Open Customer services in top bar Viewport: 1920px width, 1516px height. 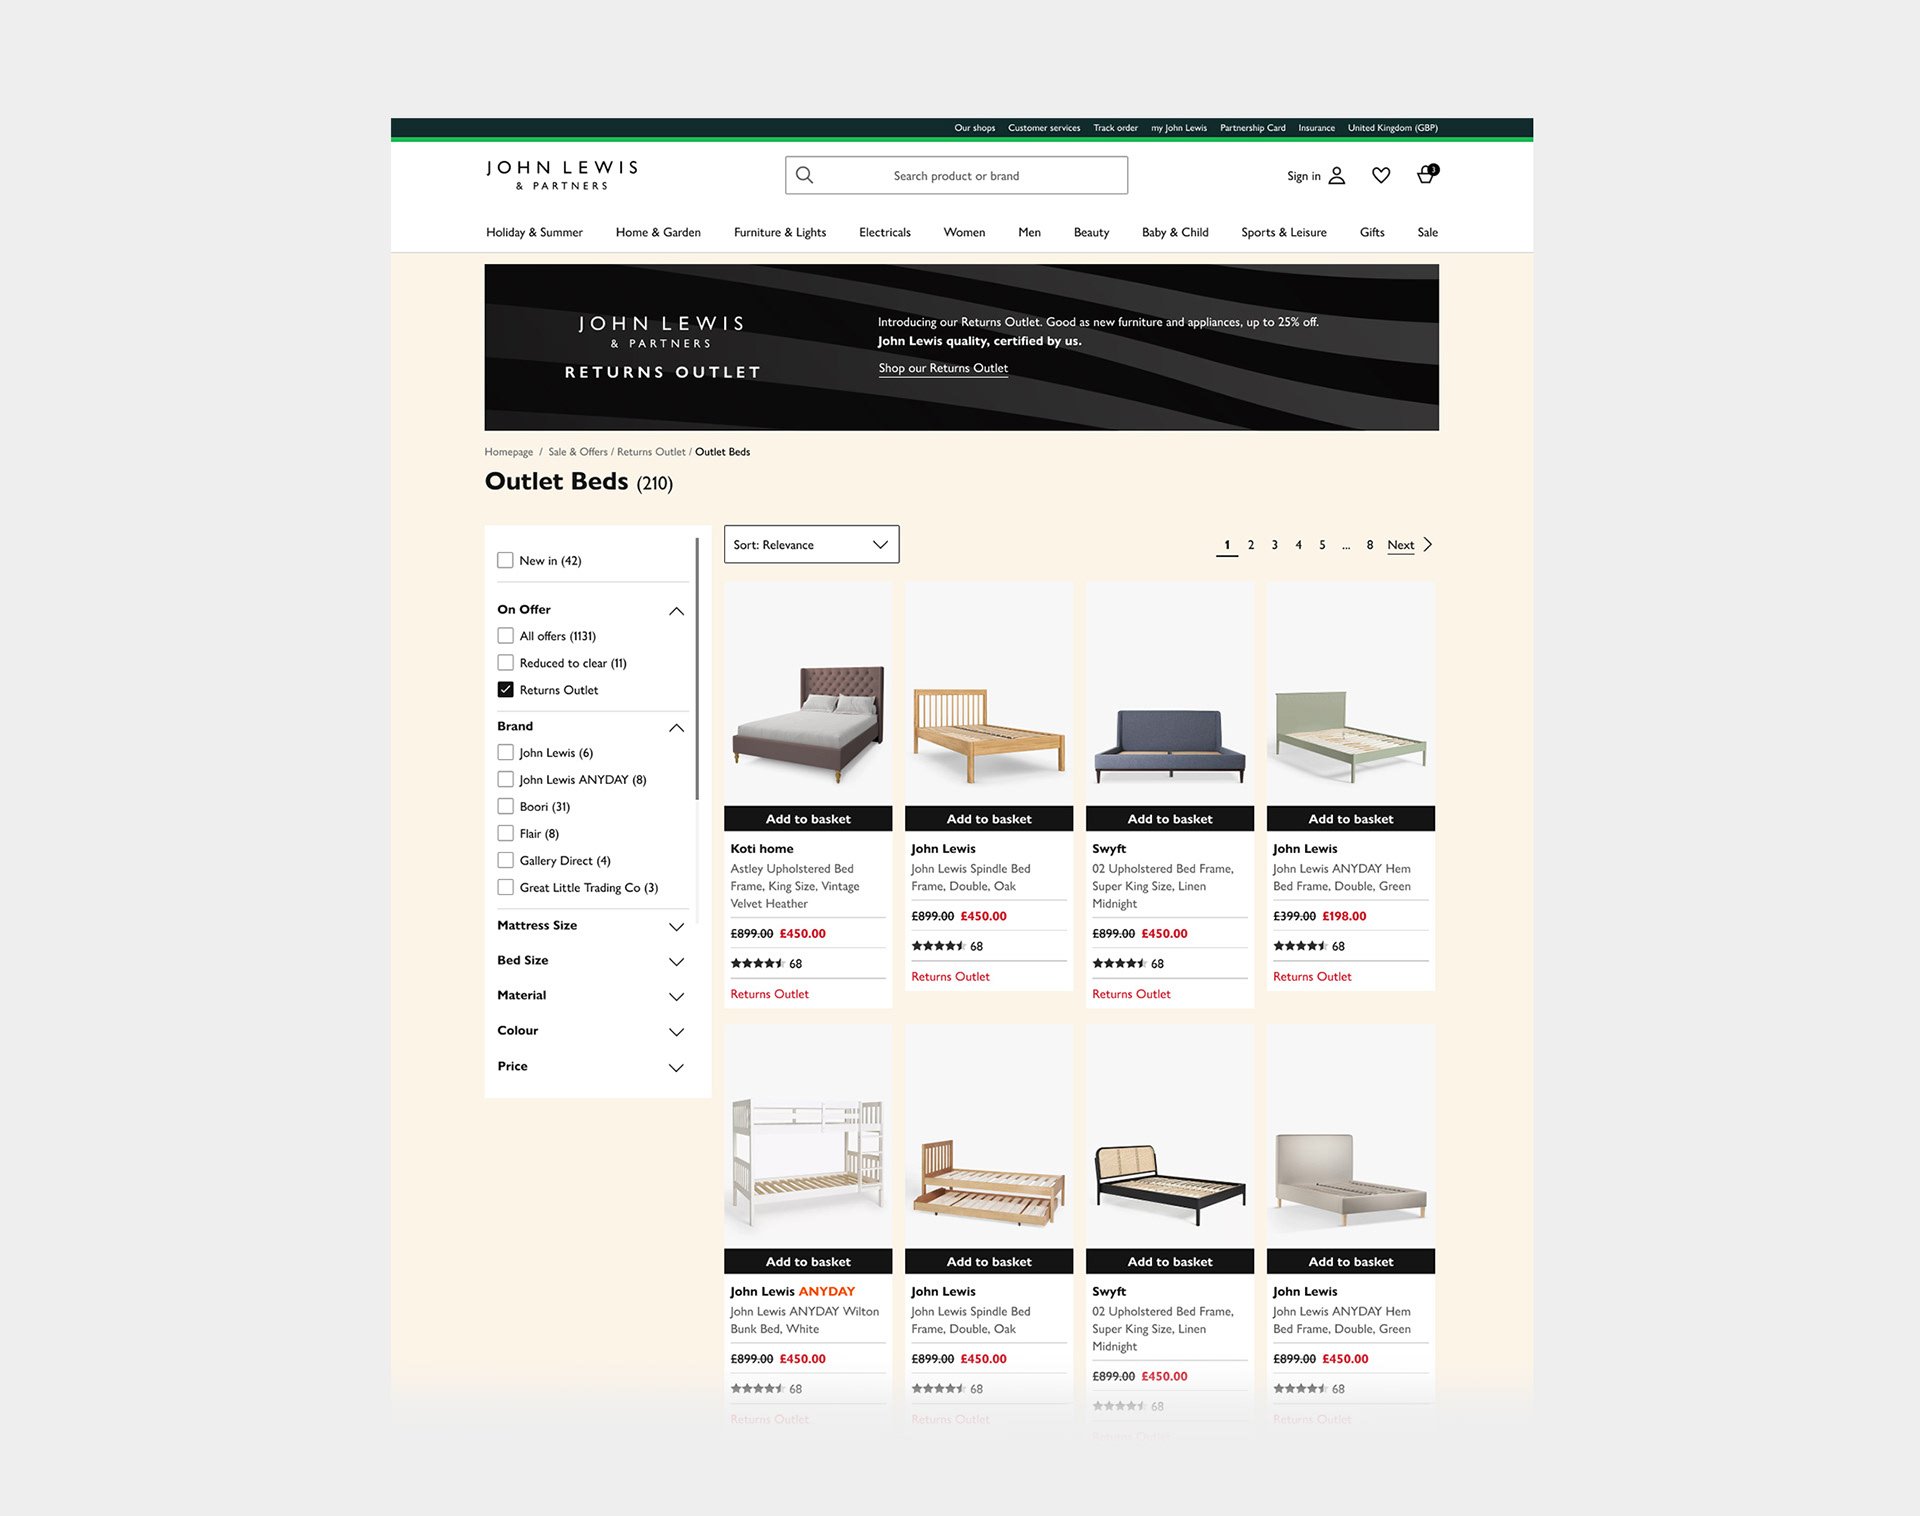tap(1044, 128)
